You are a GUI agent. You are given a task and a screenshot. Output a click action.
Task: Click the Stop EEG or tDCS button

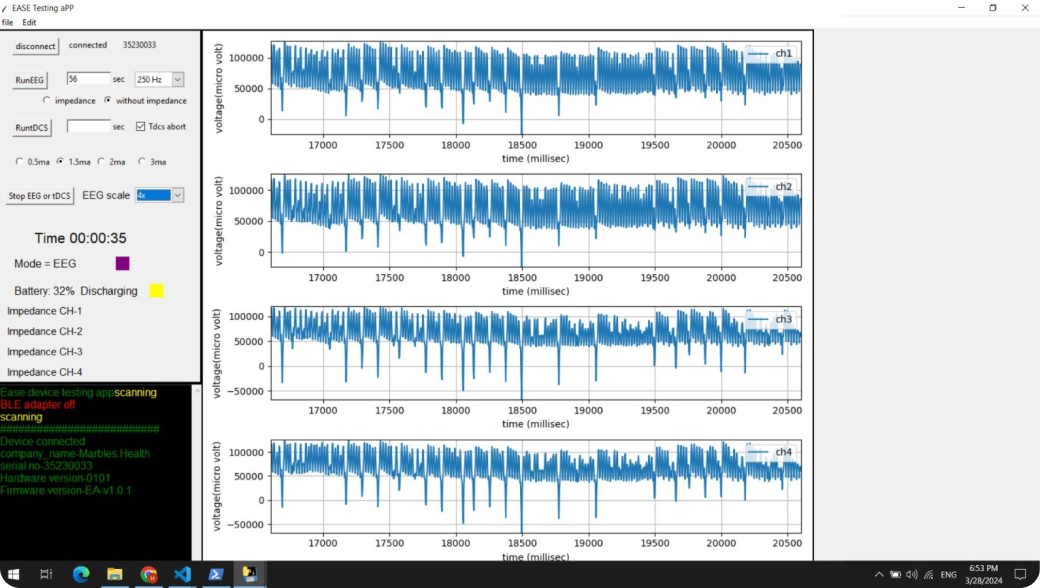point(39,196)
